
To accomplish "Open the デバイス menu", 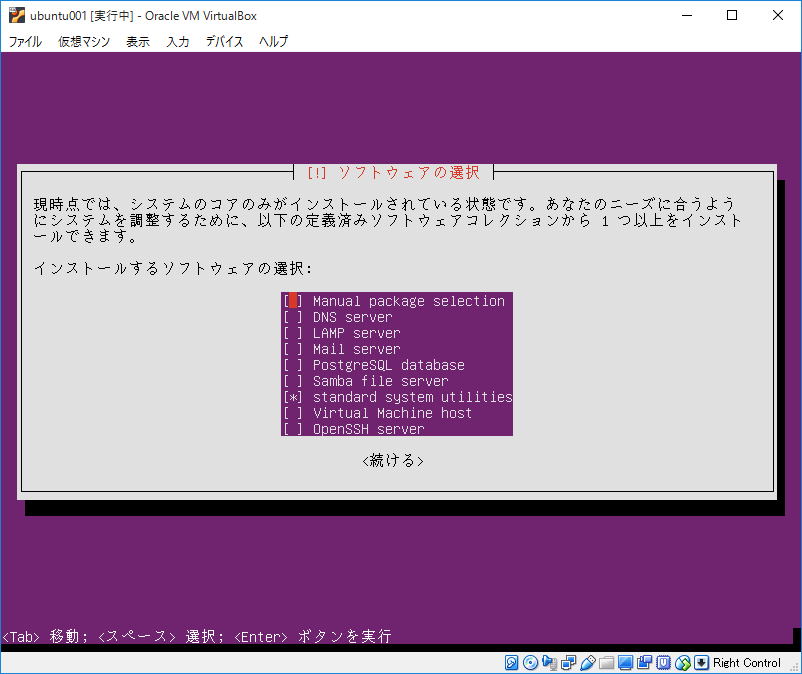I will pyautogui.click(x=224, y=41).
